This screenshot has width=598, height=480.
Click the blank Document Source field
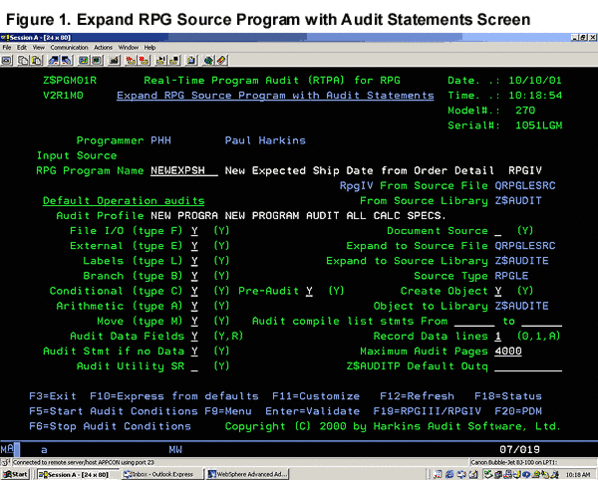click(498, 231)
